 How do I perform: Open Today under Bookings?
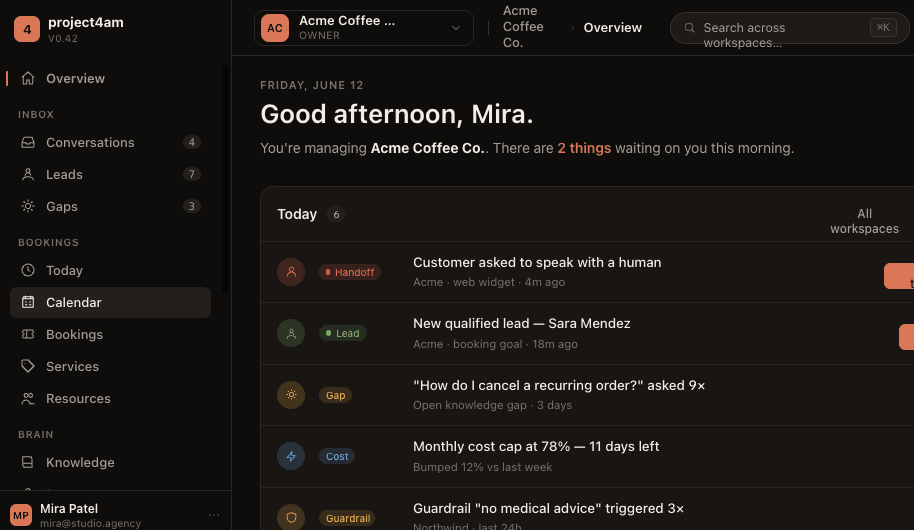tap(110, 271)
